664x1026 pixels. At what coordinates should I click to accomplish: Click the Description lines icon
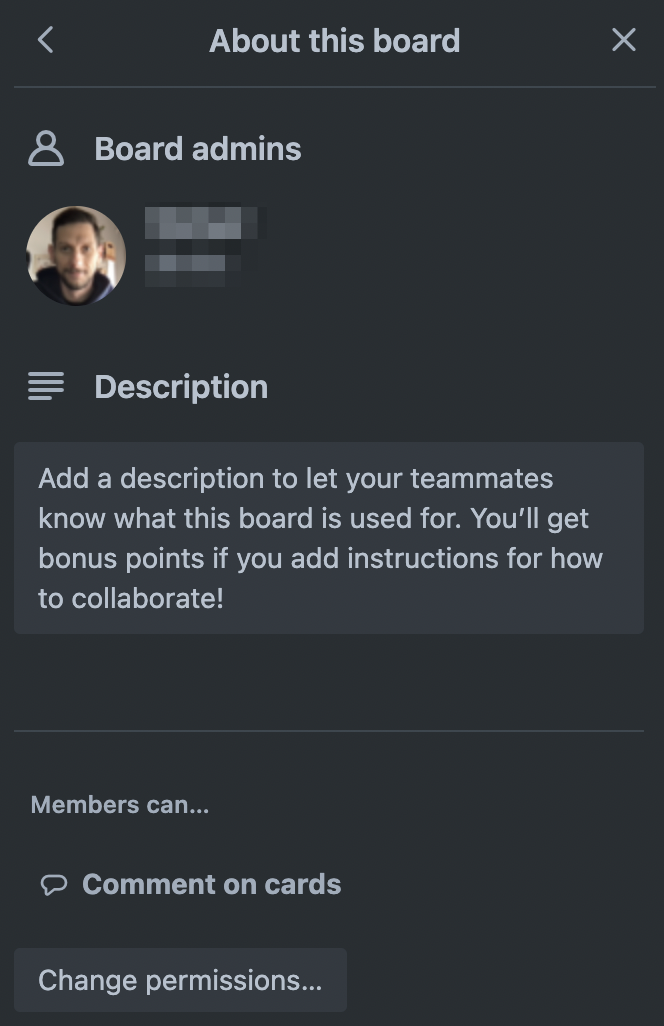pyautogui.click(x=46, y=386)
